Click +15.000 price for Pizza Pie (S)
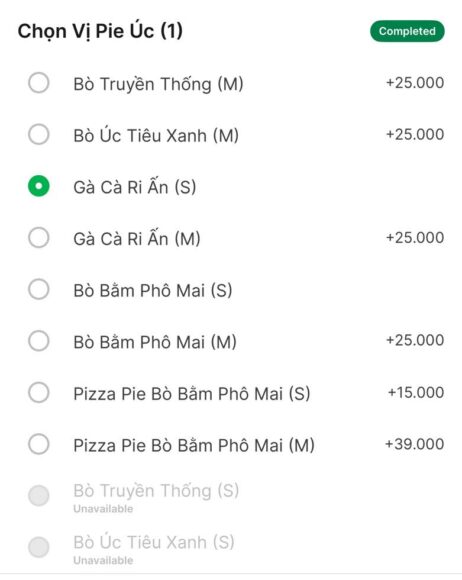This screenshot has height=580, width=462. point(416,392)
